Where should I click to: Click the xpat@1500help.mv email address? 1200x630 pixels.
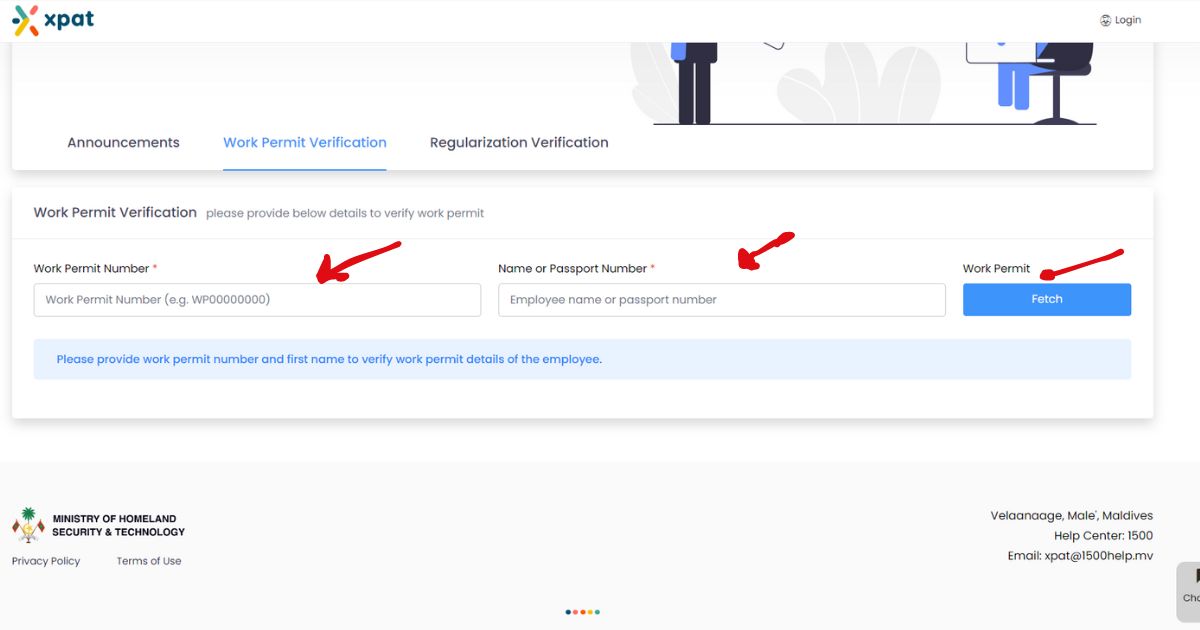(1098, 556)
